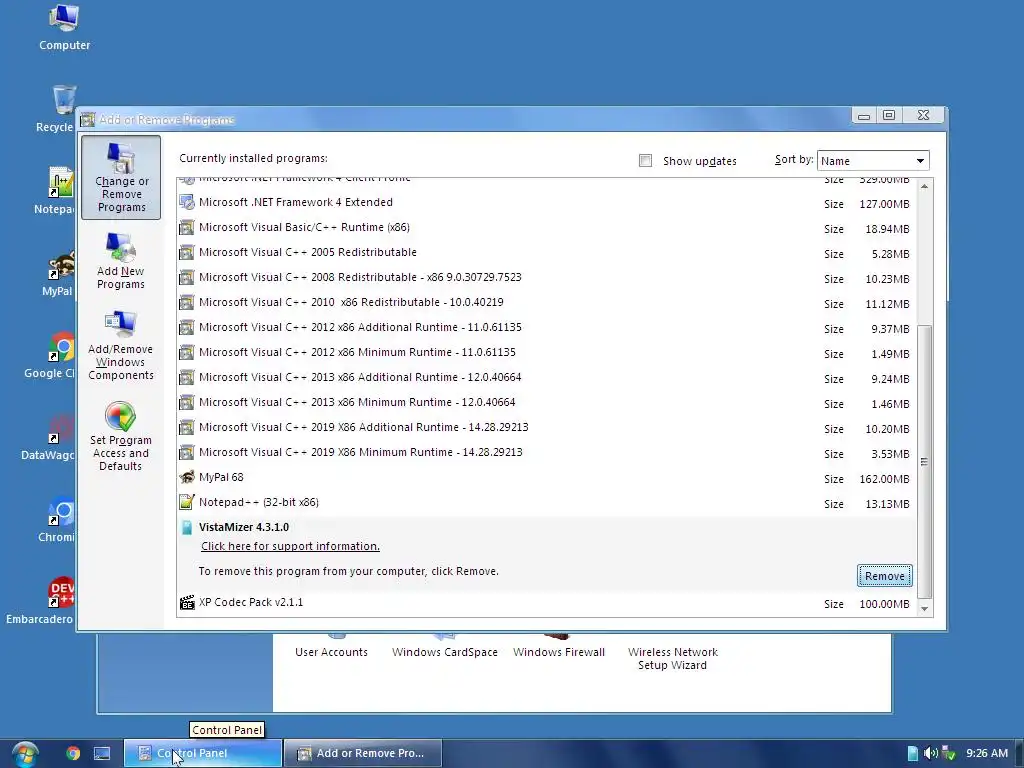Open User Accounts in Control Panel window
Viewport: 1024px width, 768px height.
[x=331, y=652]
